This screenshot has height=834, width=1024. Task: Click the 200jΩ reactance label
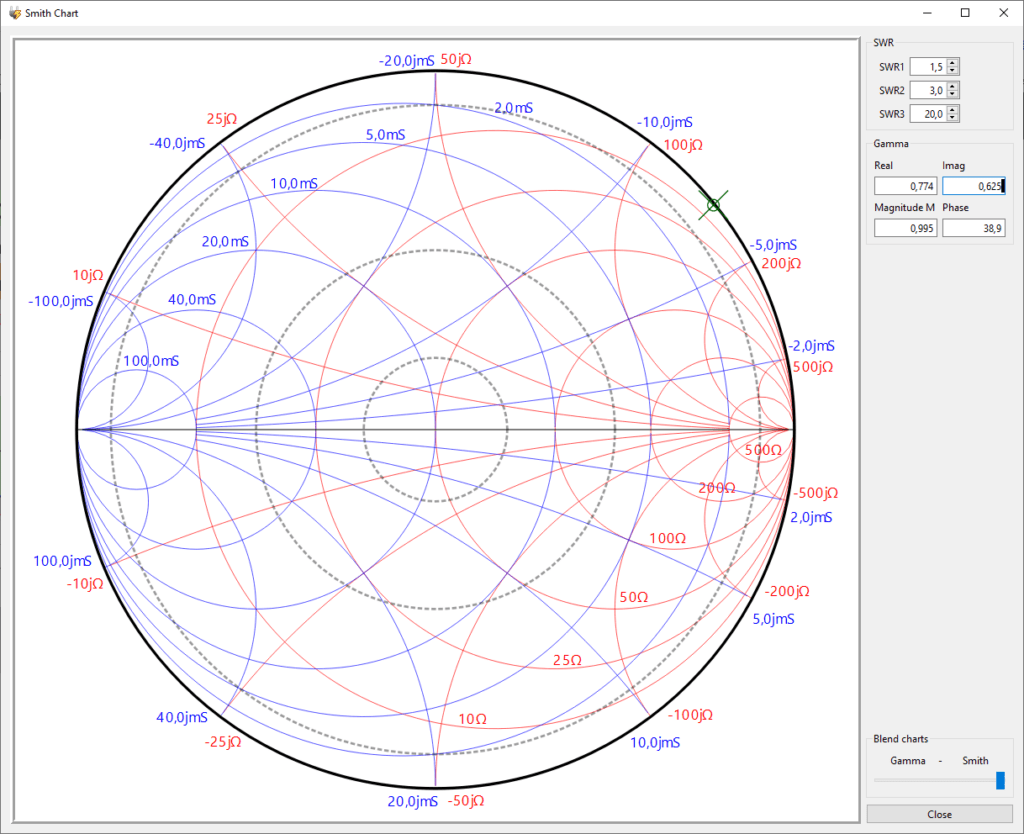781,264
